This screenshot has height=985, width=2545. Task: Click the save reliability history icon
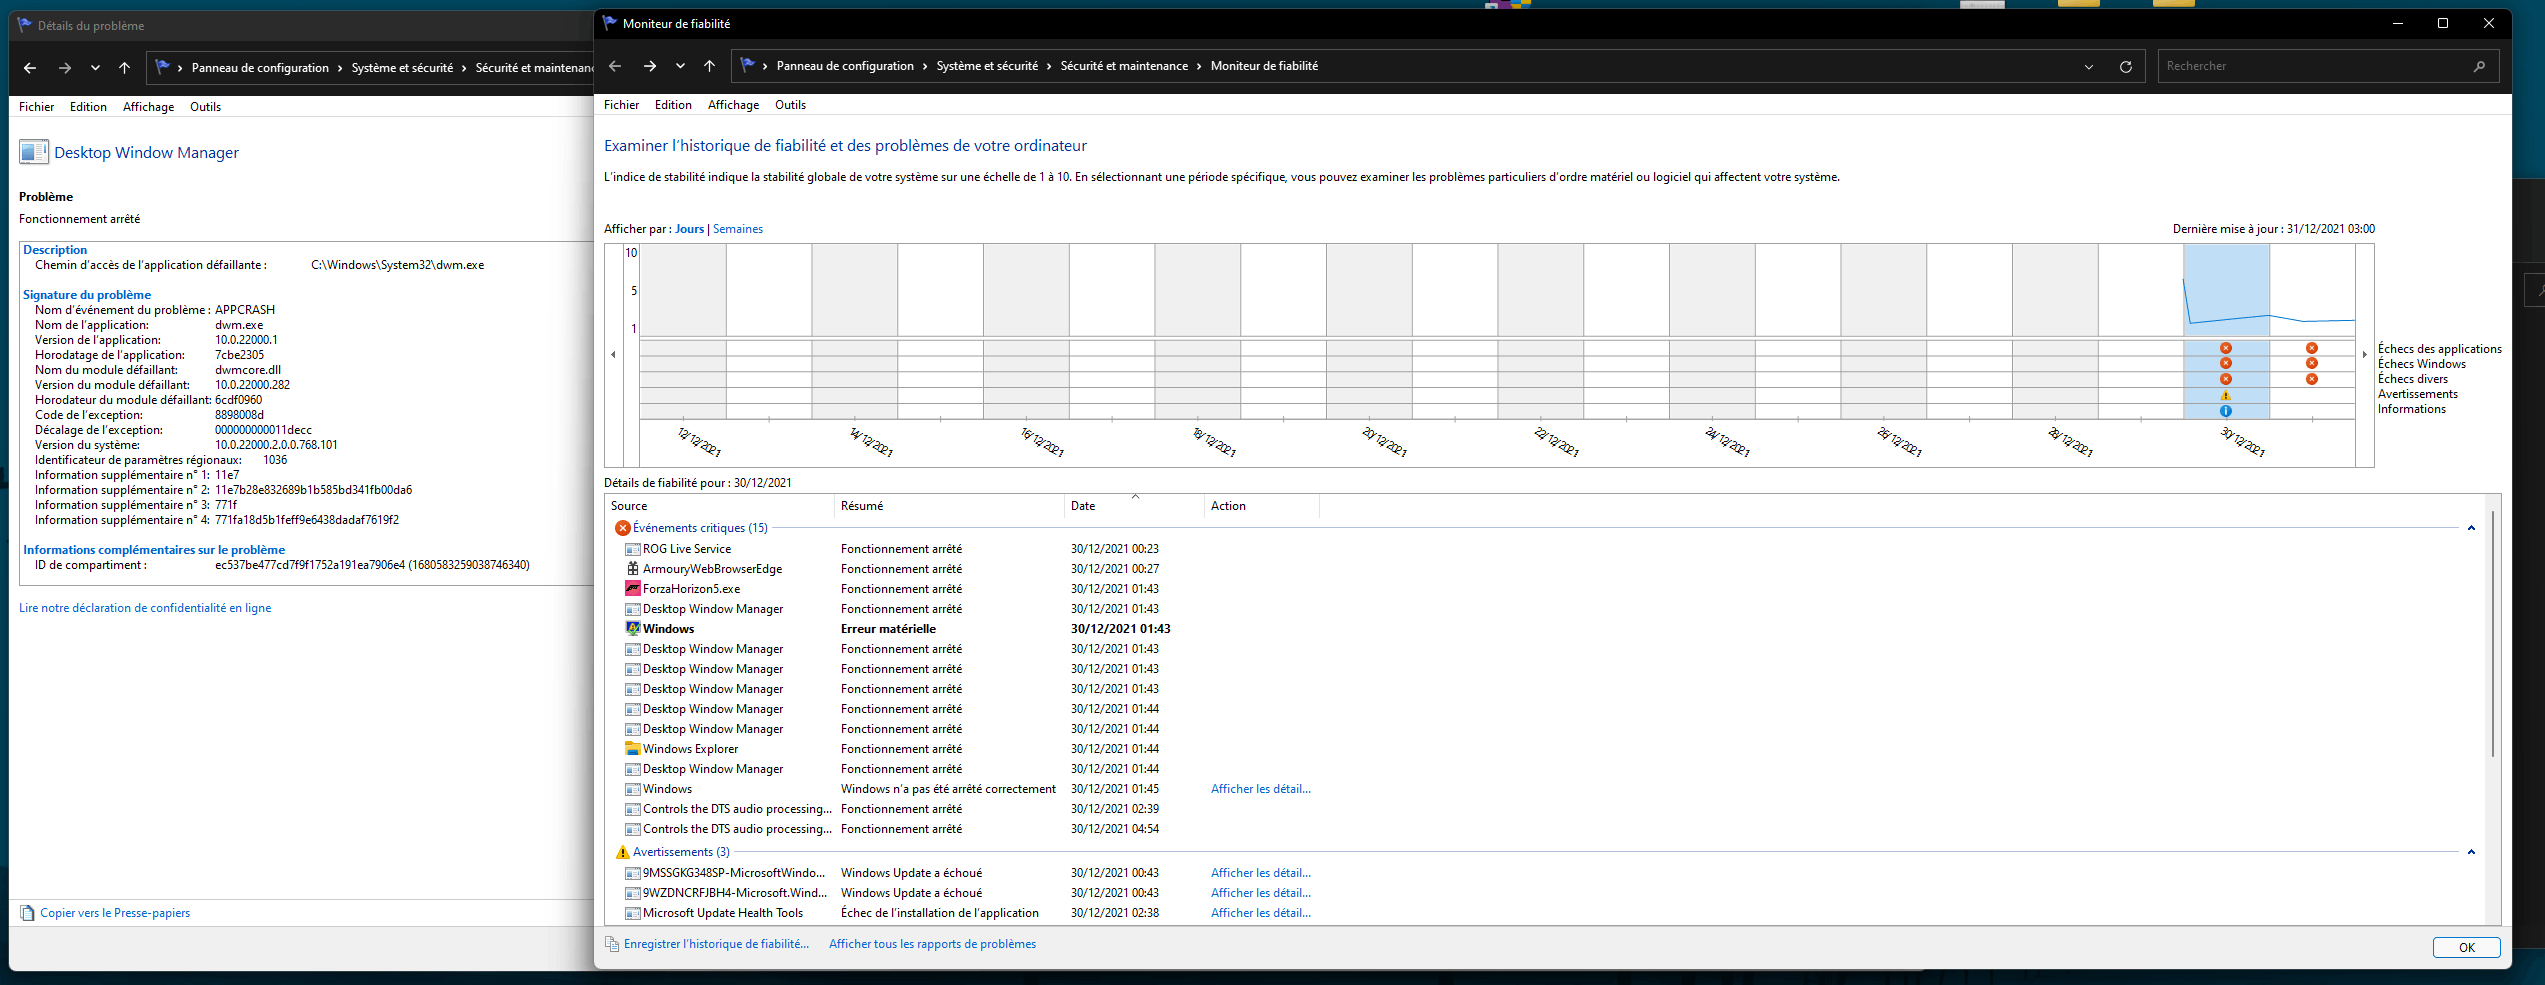coord(612,944)
